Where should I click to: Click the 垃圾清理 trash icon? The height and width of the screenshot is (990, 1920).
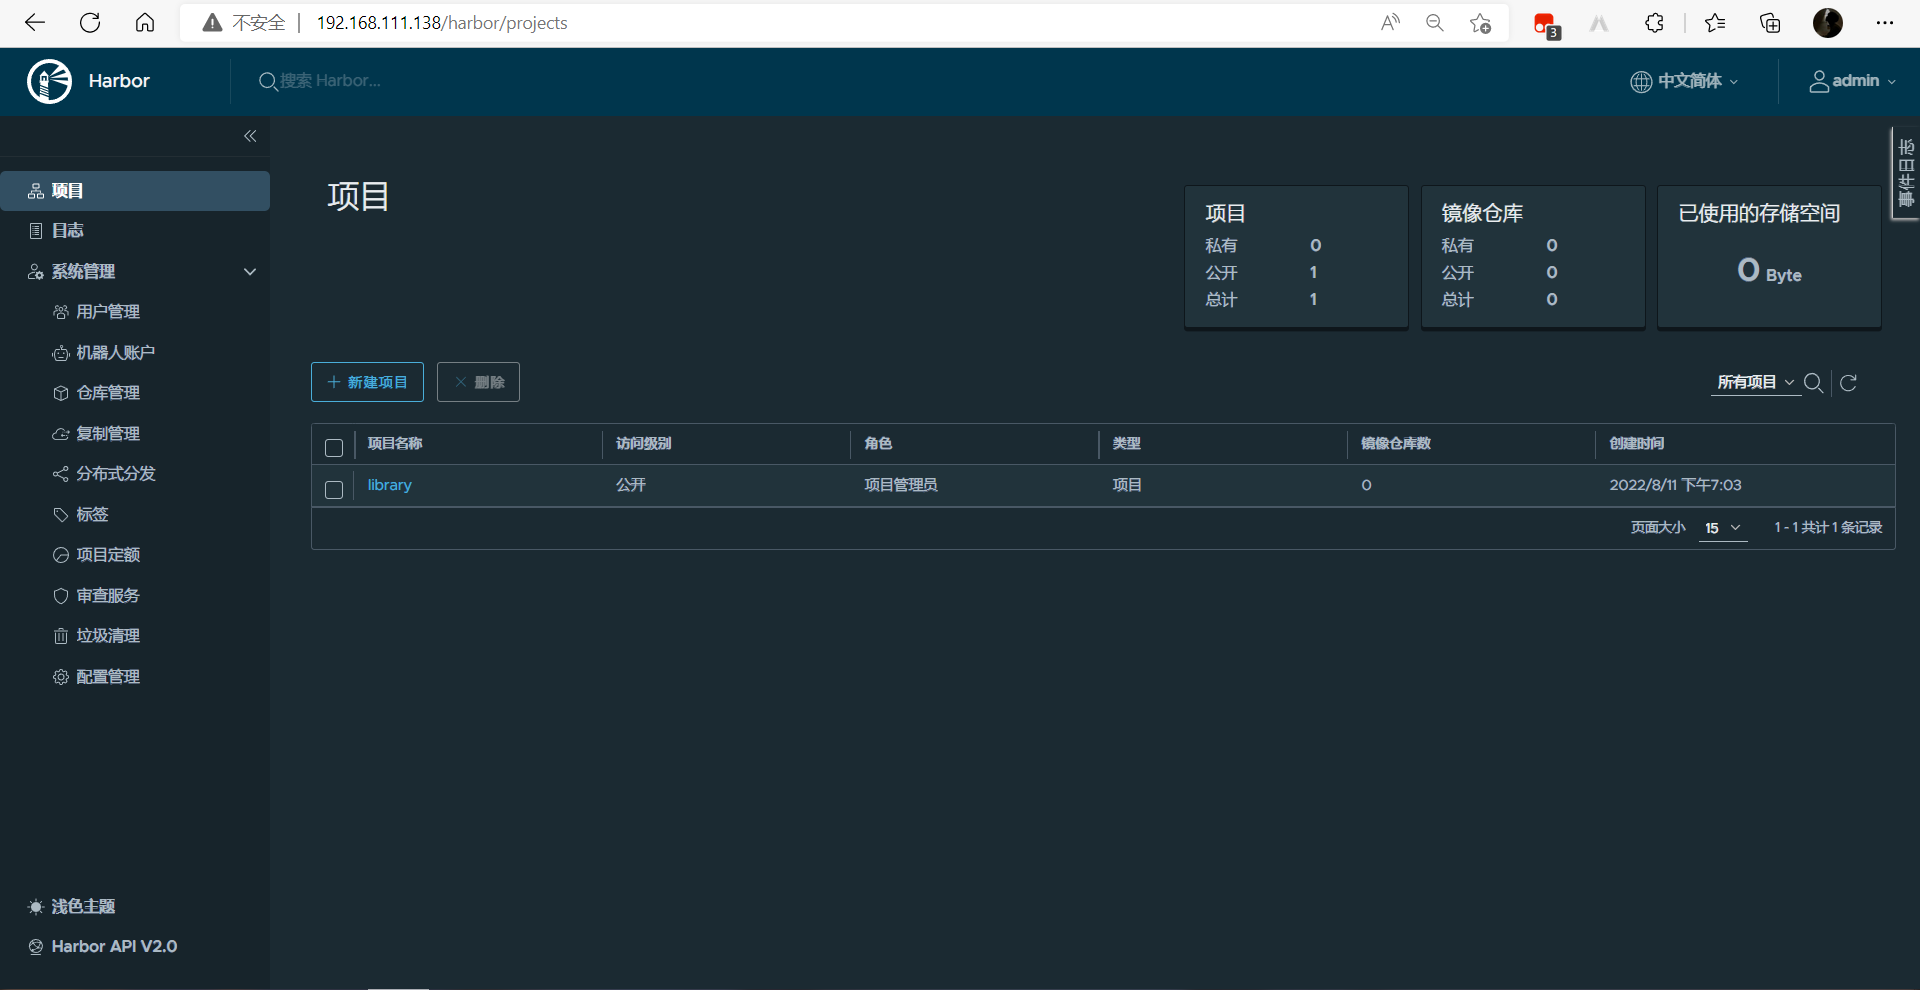click(x=61, y=636)
